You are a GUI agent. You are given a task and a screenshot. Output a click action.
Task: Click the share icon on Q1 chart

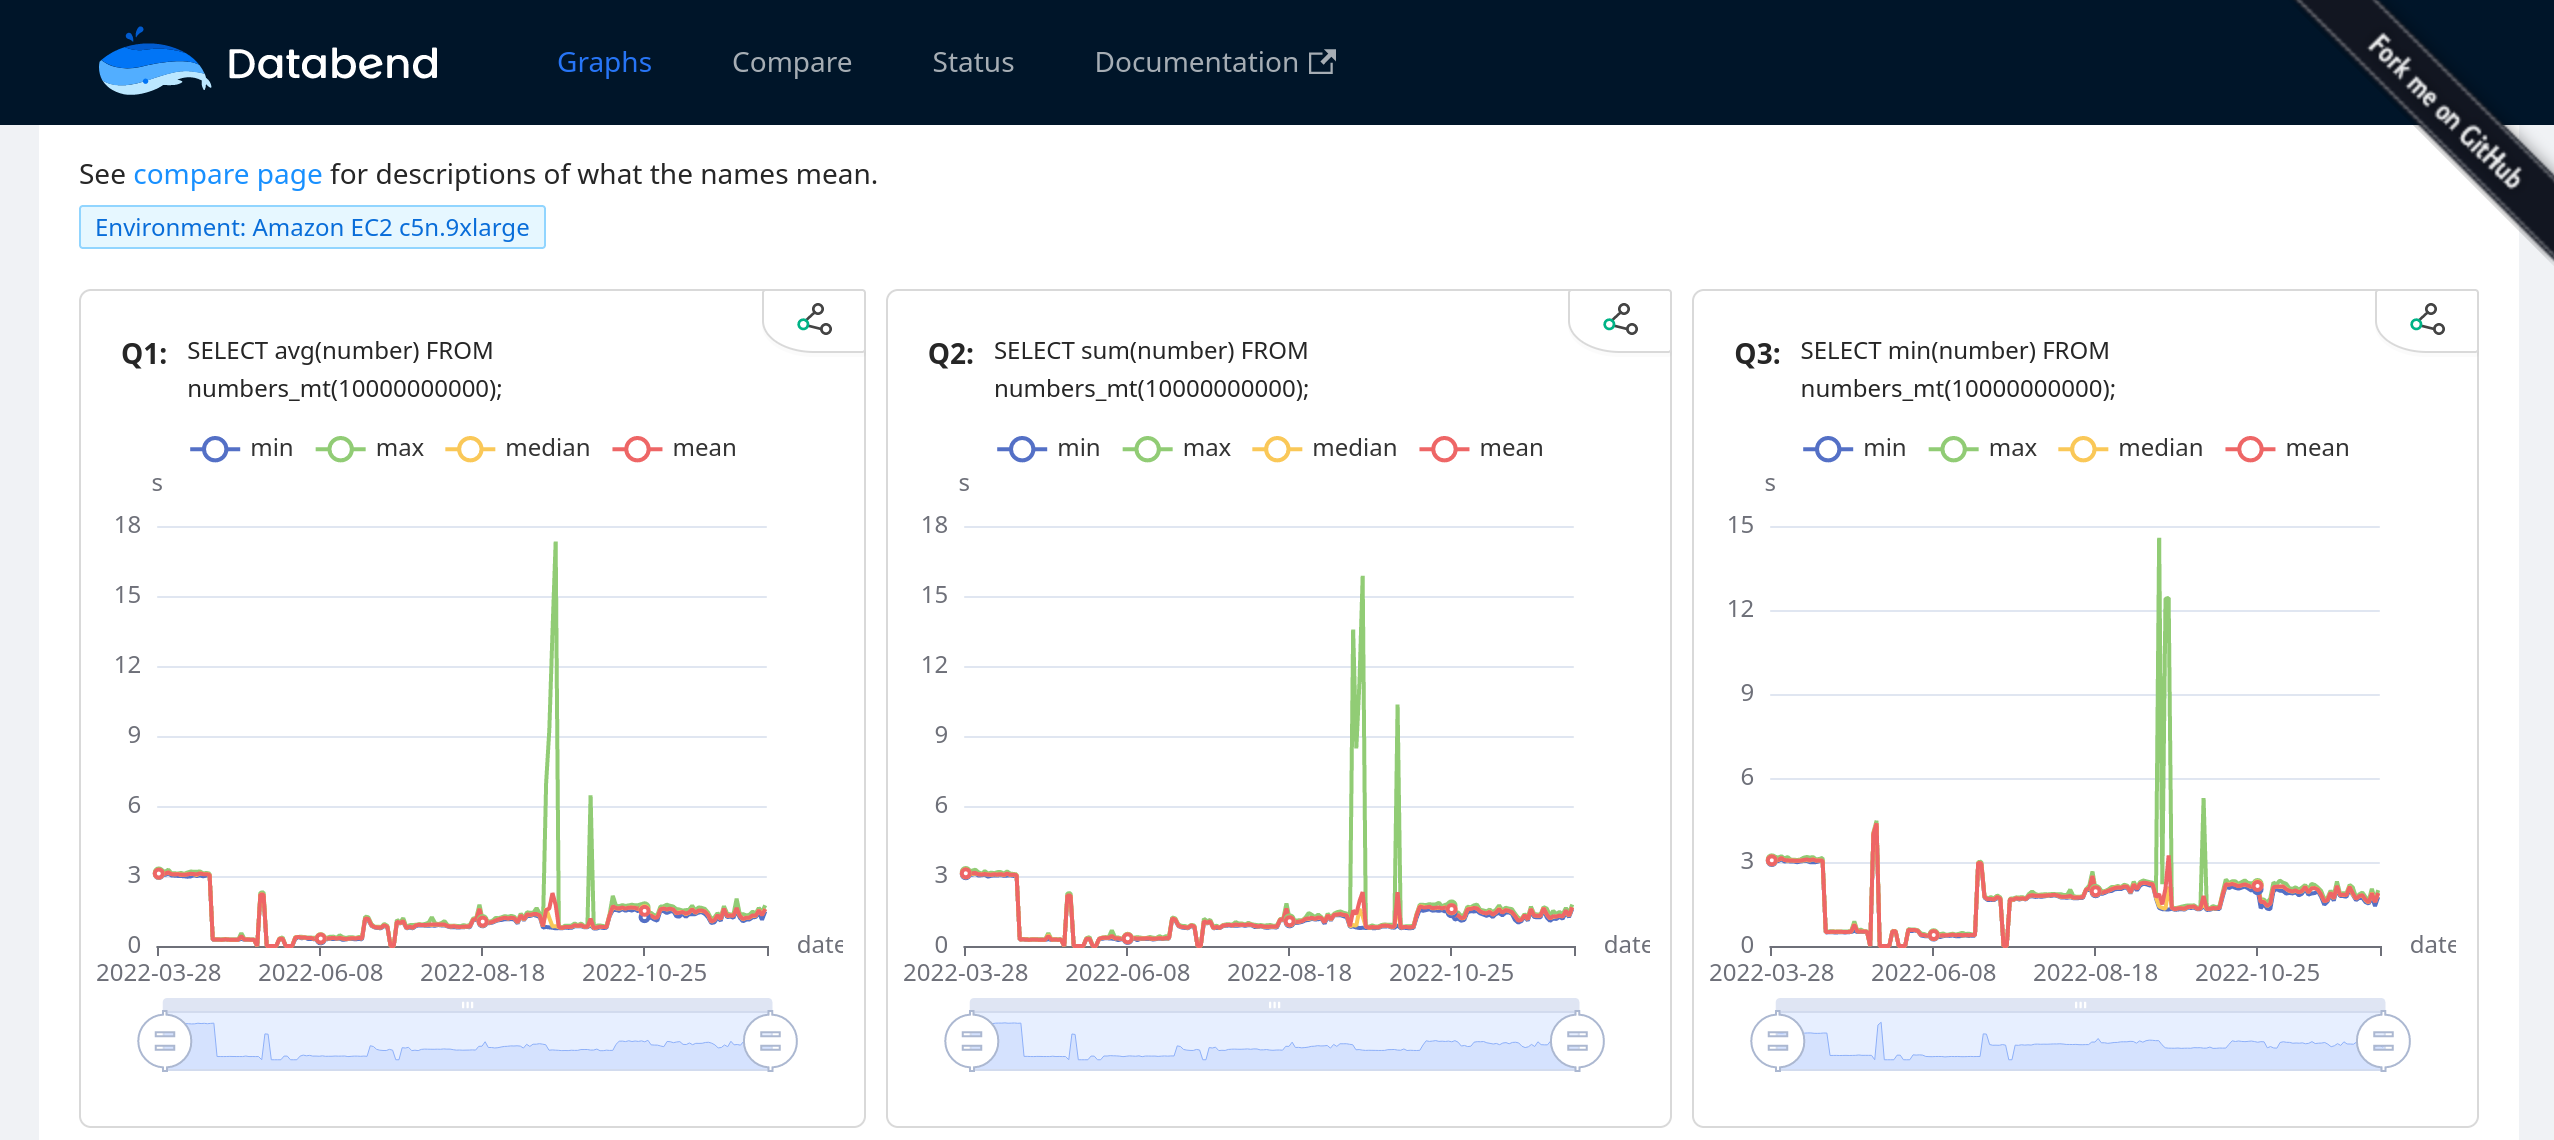click(x=814, y=320)
